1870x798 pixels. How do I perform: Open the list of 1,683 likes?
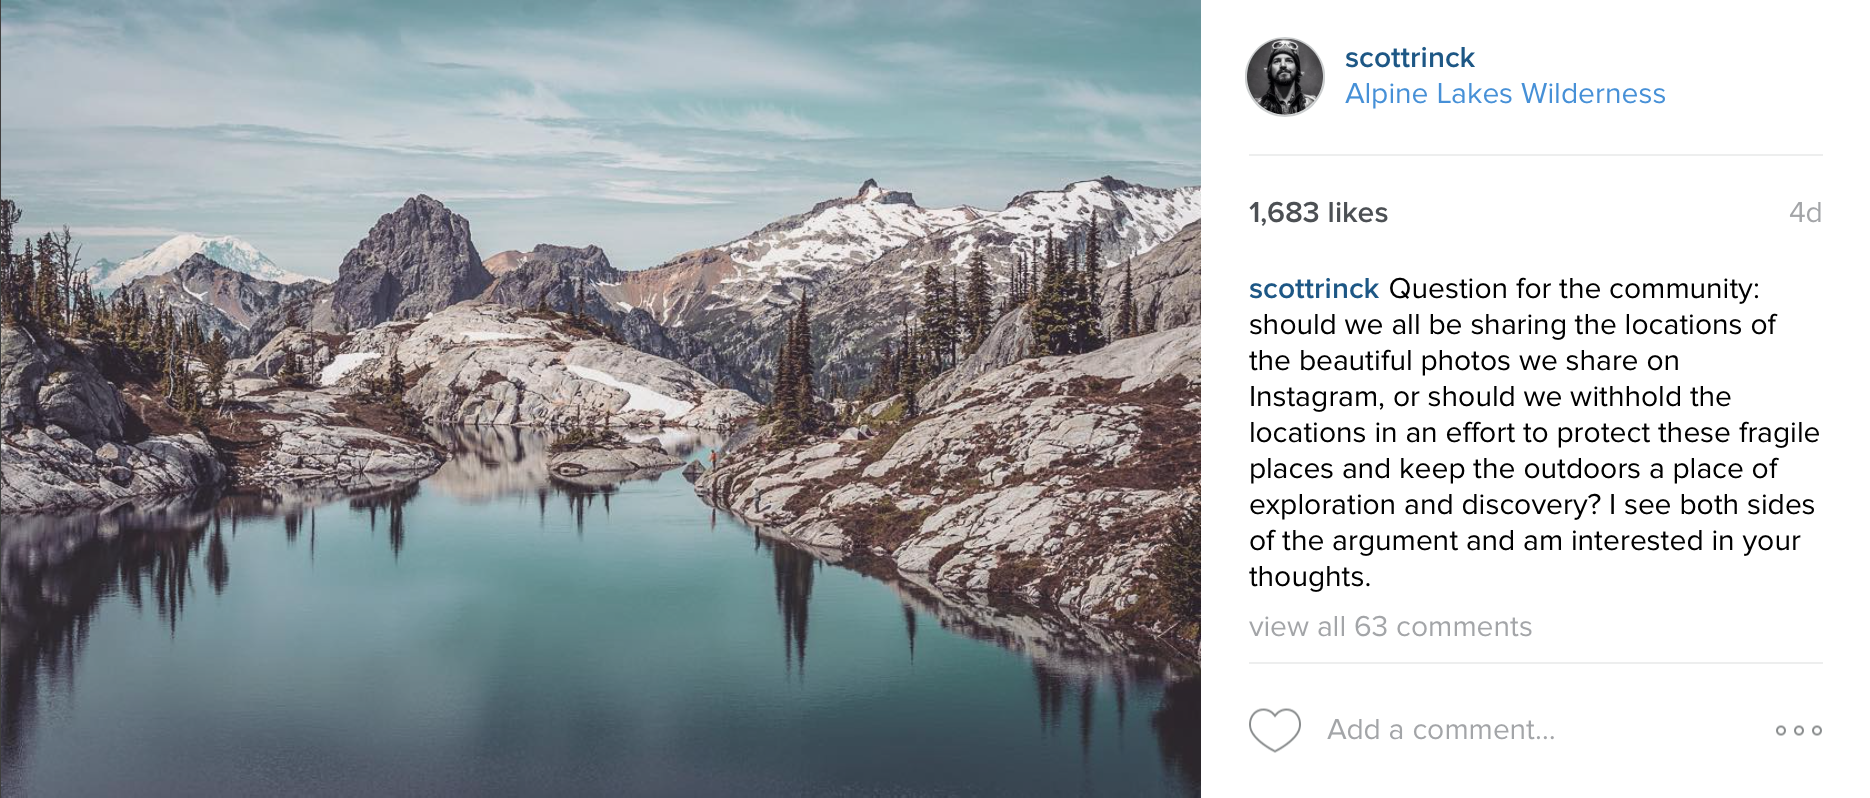(x=1316, y=212)
